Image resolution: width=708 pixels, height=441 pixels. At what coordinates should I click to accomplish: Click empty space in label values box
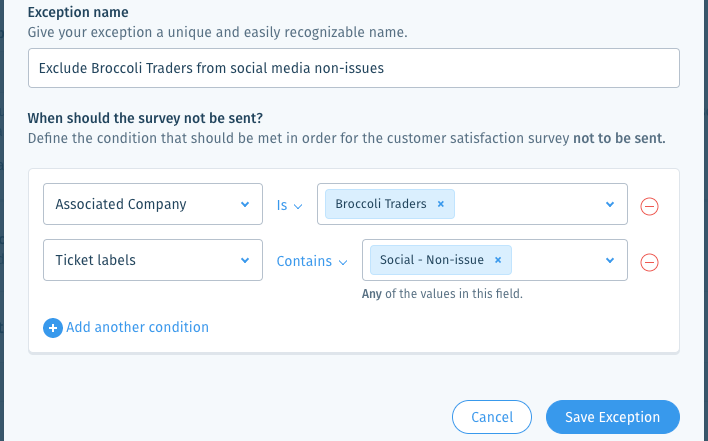[x=558, y=260]
